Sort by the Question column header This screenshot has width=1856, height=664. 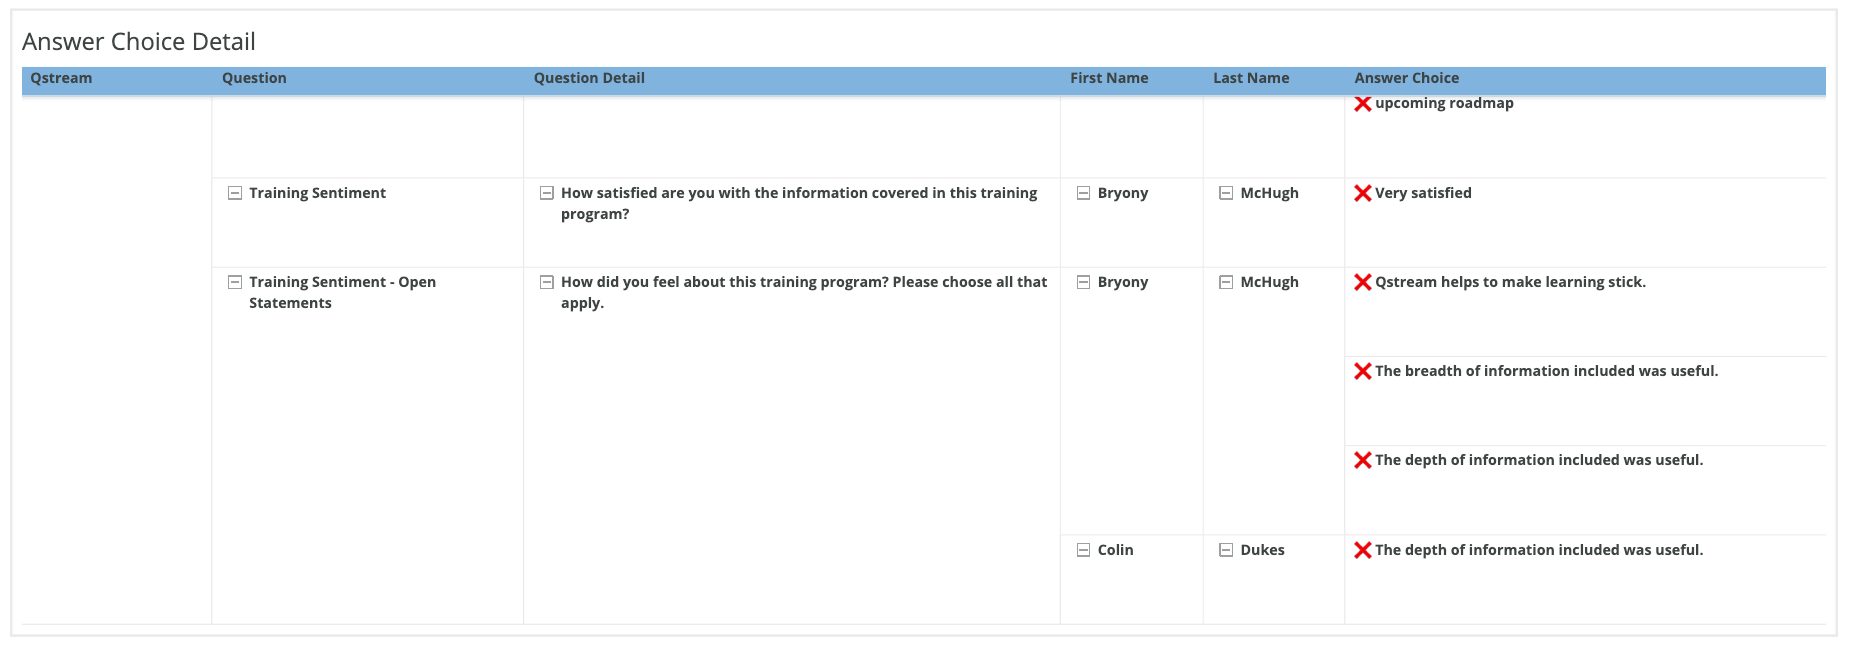click(254, 78)
